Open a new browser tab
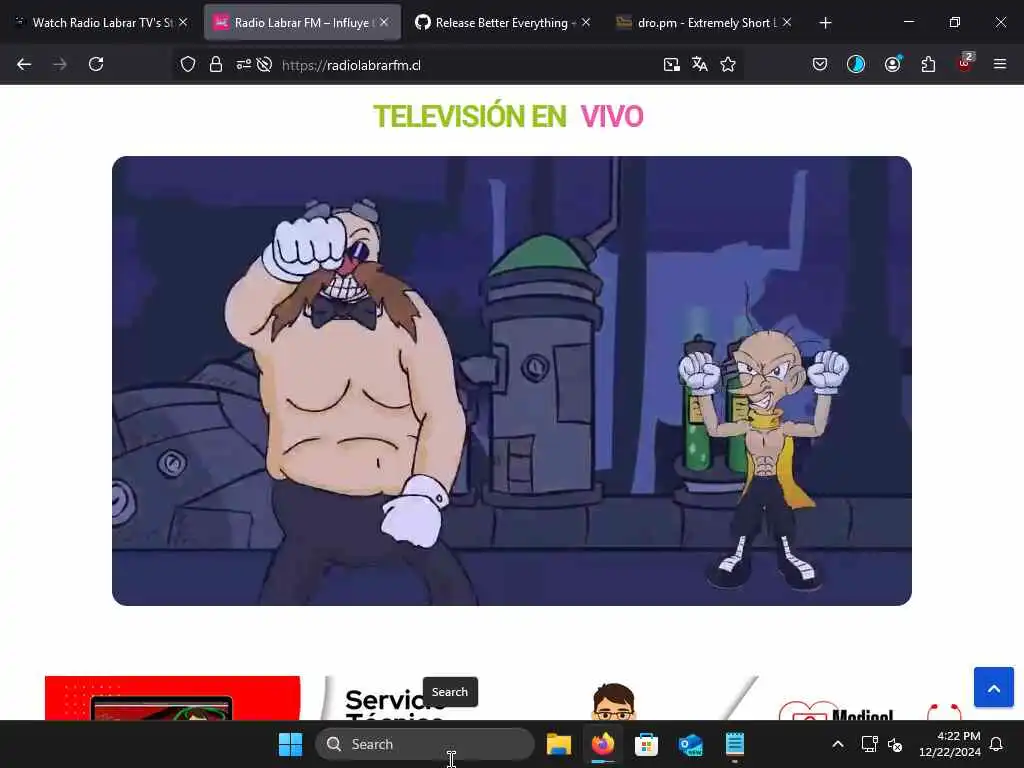1024x768 pixels. (825, 23)
